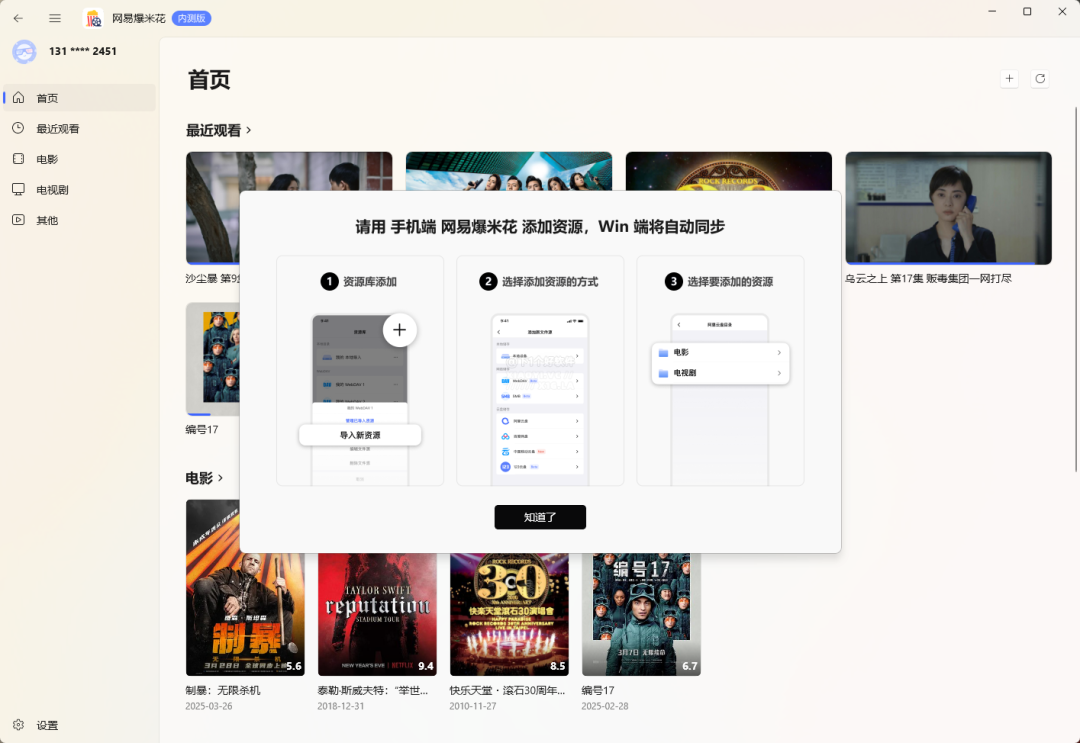Click the 5.6 rating on 制暴 poster
The image size is (1080, 743).
click(294, 666)
